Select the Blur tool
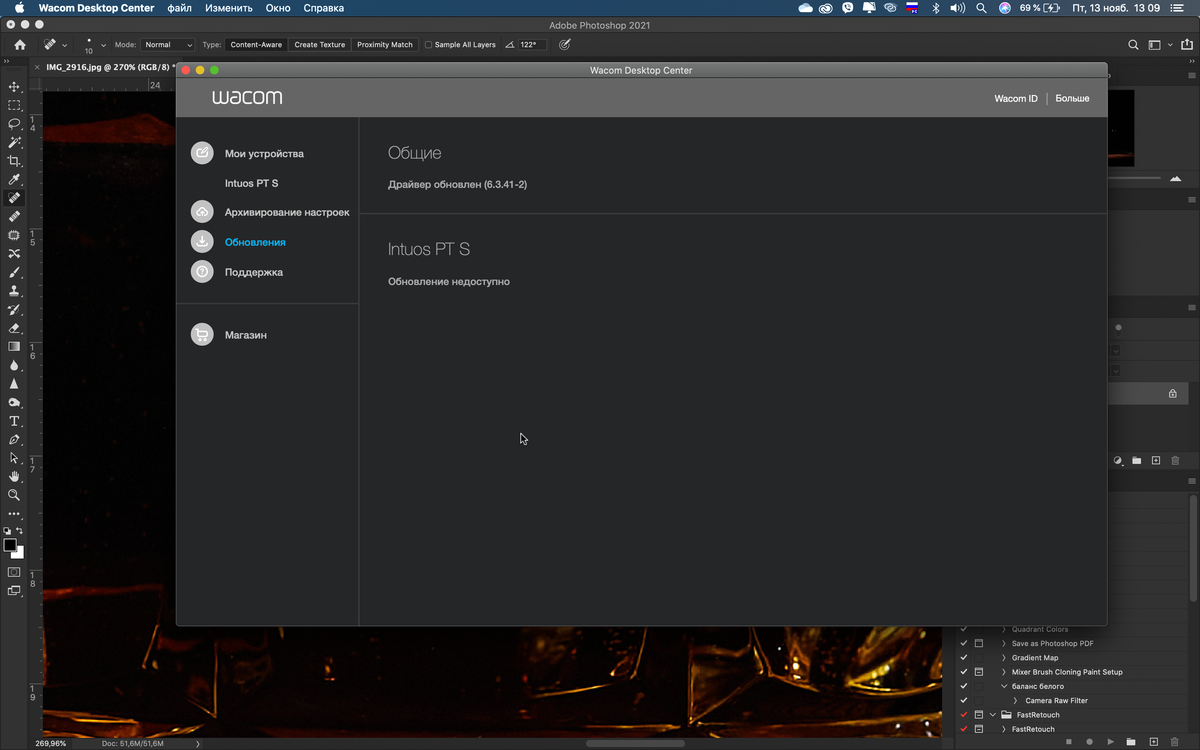 tap(14, 365)
